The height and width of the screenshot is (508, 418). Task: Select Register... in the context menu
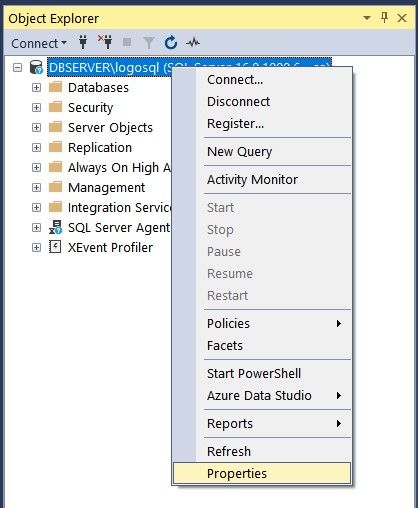point(262,124)
